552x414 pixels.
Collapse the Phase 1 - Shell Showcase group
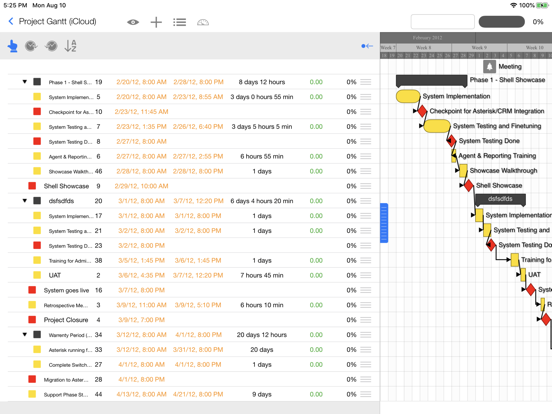point(25,82)
